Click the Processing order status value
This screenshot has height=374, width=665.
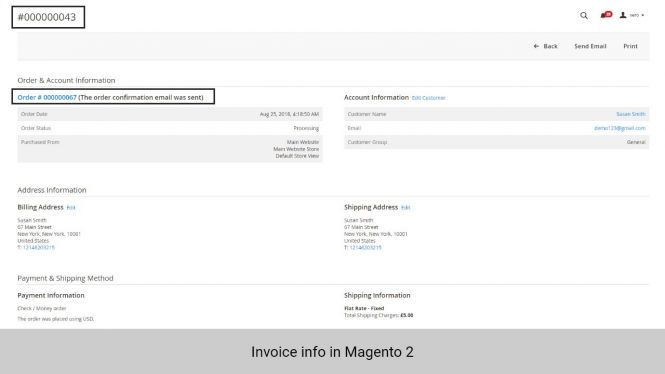point(306,128)
